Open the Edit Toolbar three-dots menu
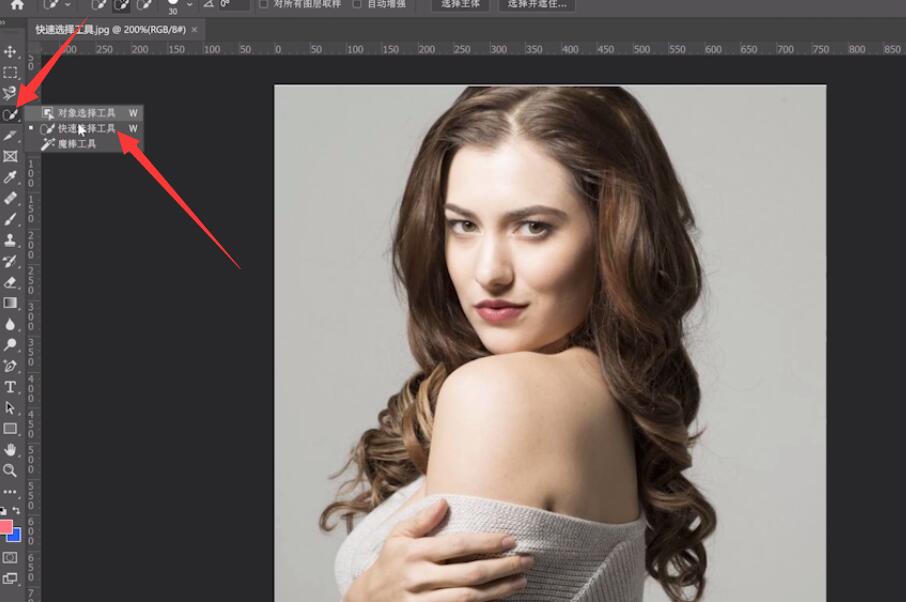Image resolution: width=906 pixels, height=602 pixels. [10, 492]
